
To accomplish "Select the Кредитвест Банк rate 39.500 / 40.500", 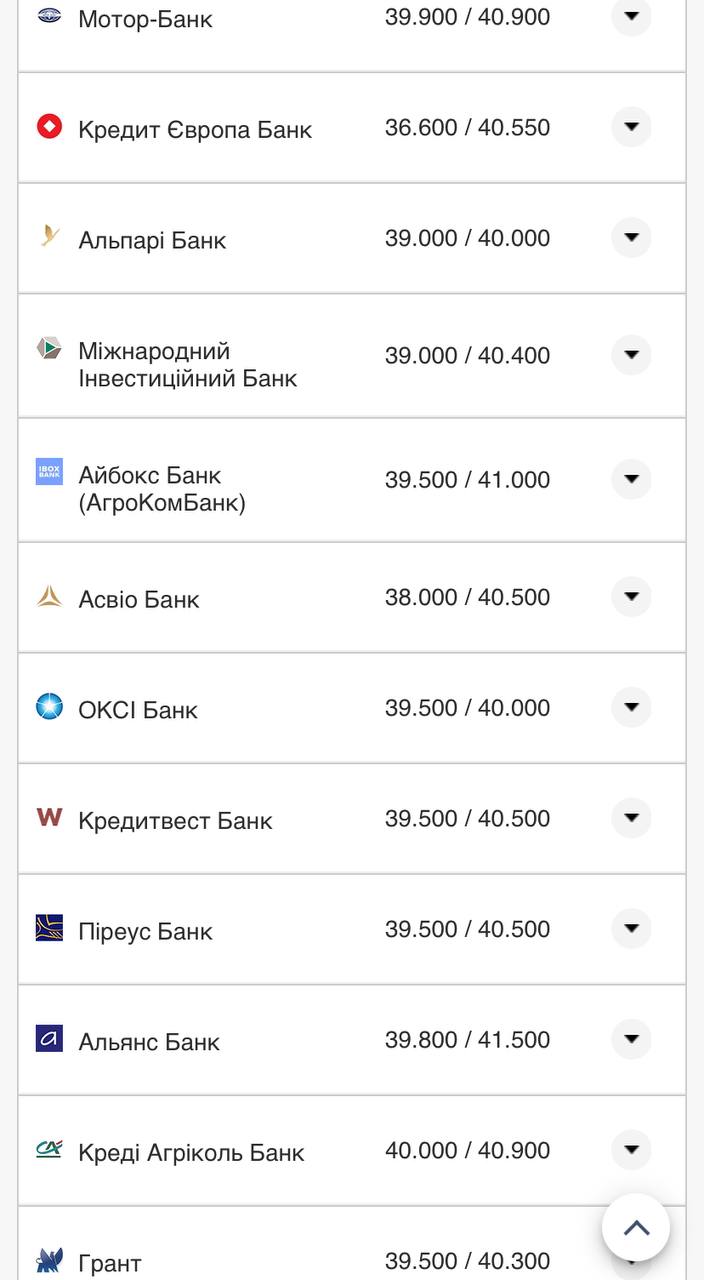I will 467,819.
